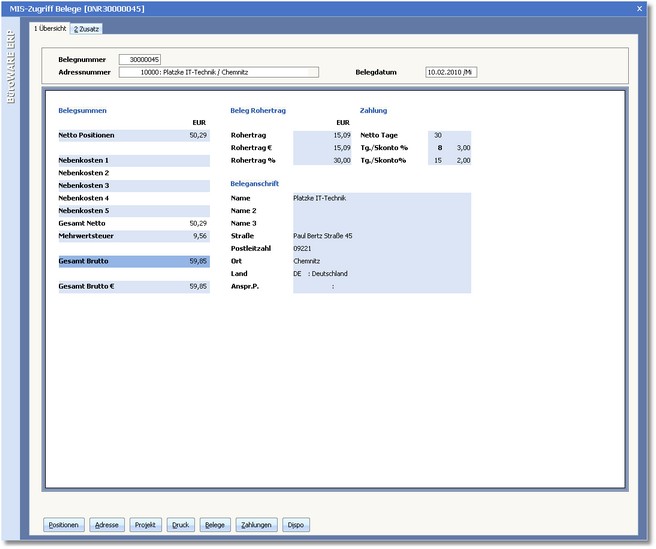This screenshot has width=656, height=549.
Task: Open the Adresse button
Action: 106,524
